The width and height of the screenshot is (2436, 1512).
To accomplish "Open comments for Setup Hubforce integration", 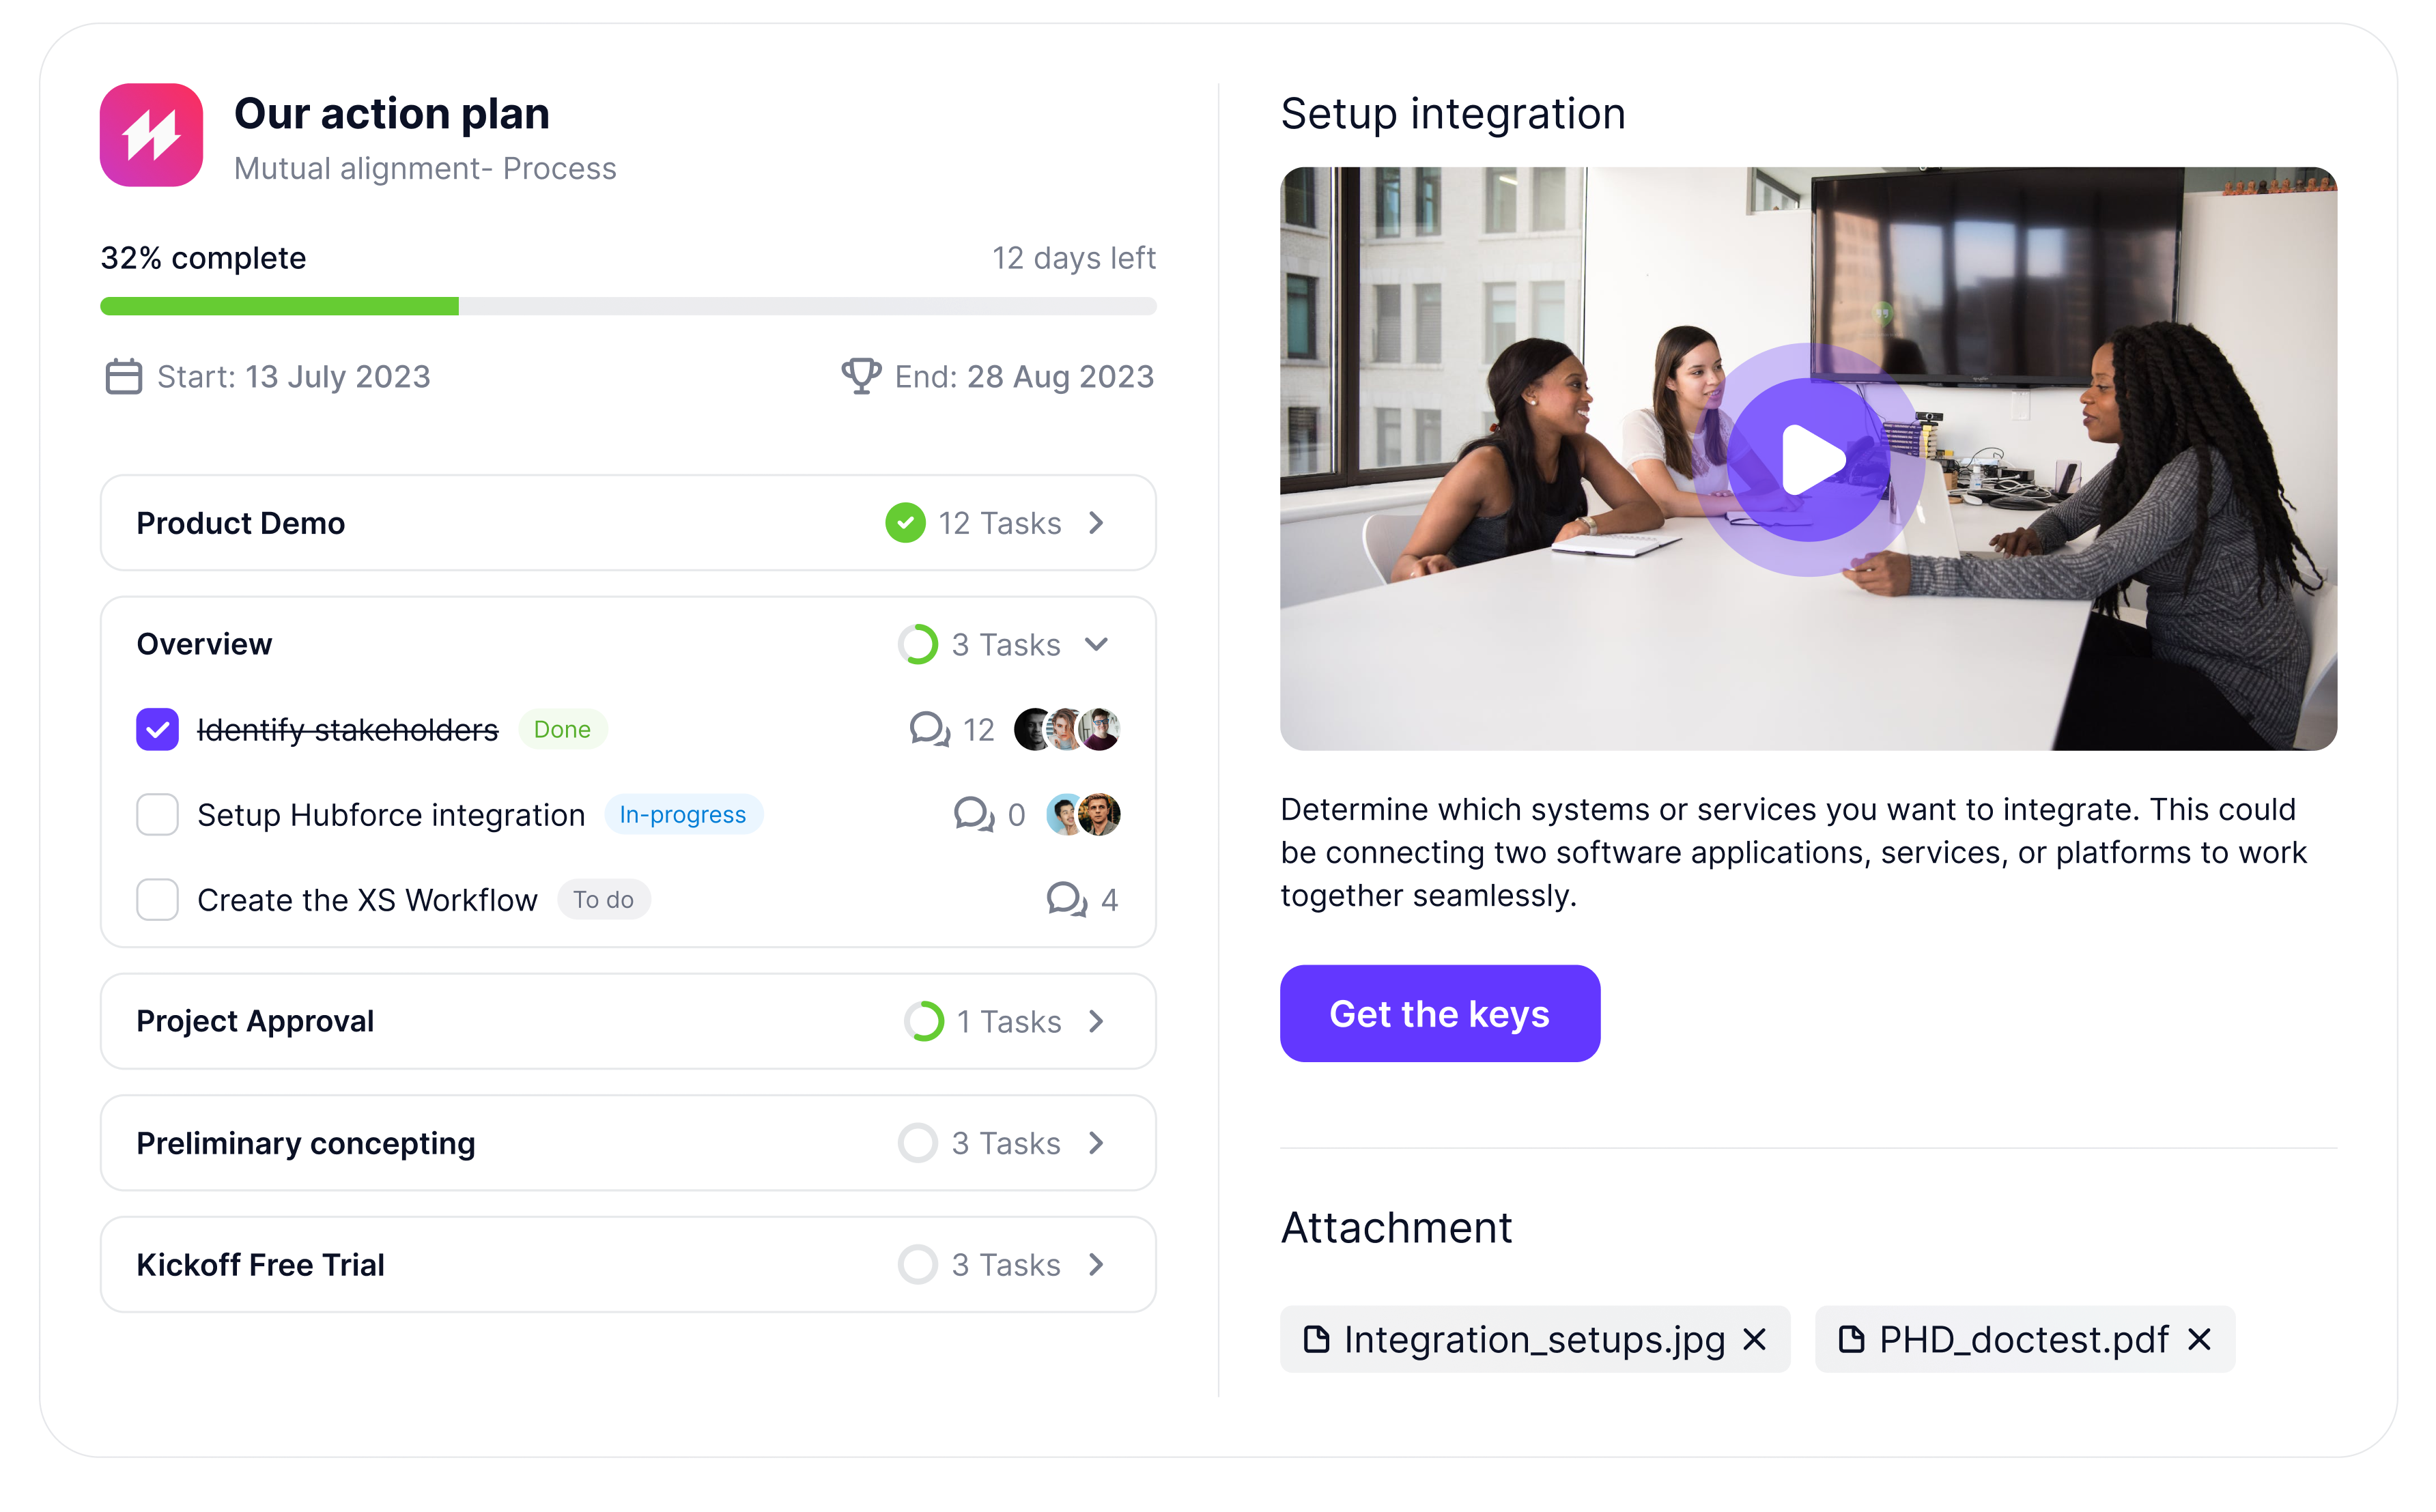I will pyautogui.click(x=974, y=815).
